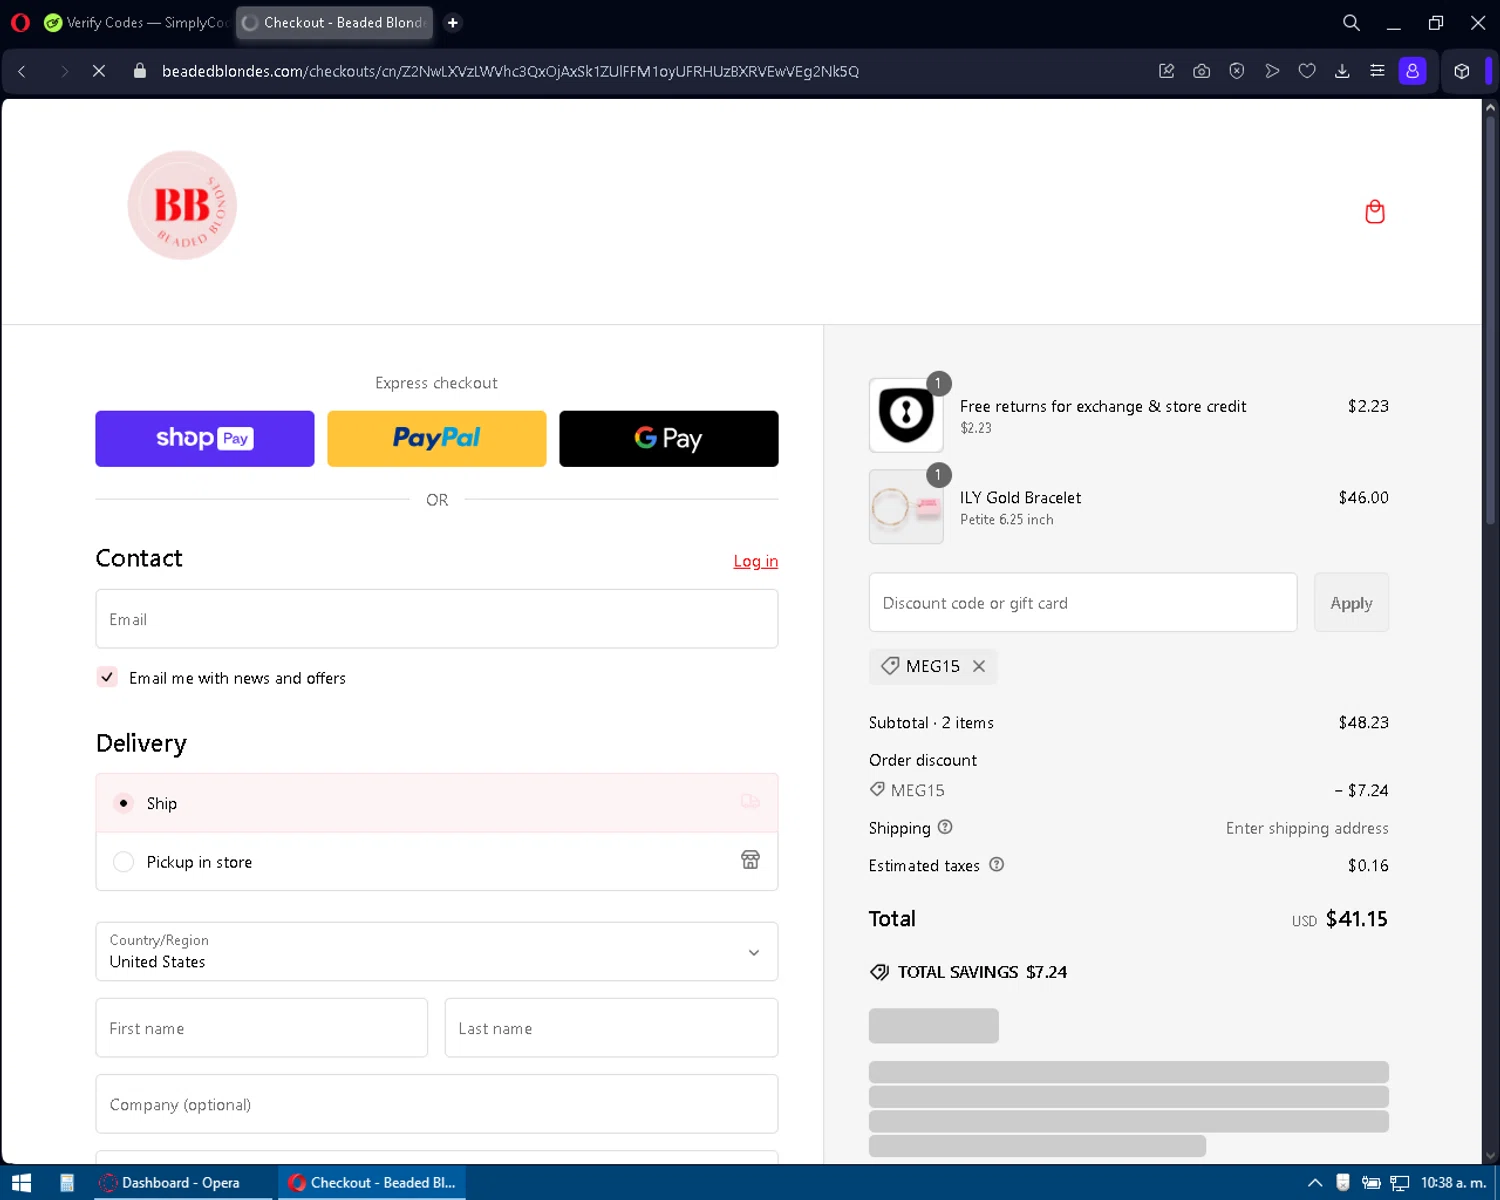
Task: Select Pickup in store option
Action: coord(437,861)
